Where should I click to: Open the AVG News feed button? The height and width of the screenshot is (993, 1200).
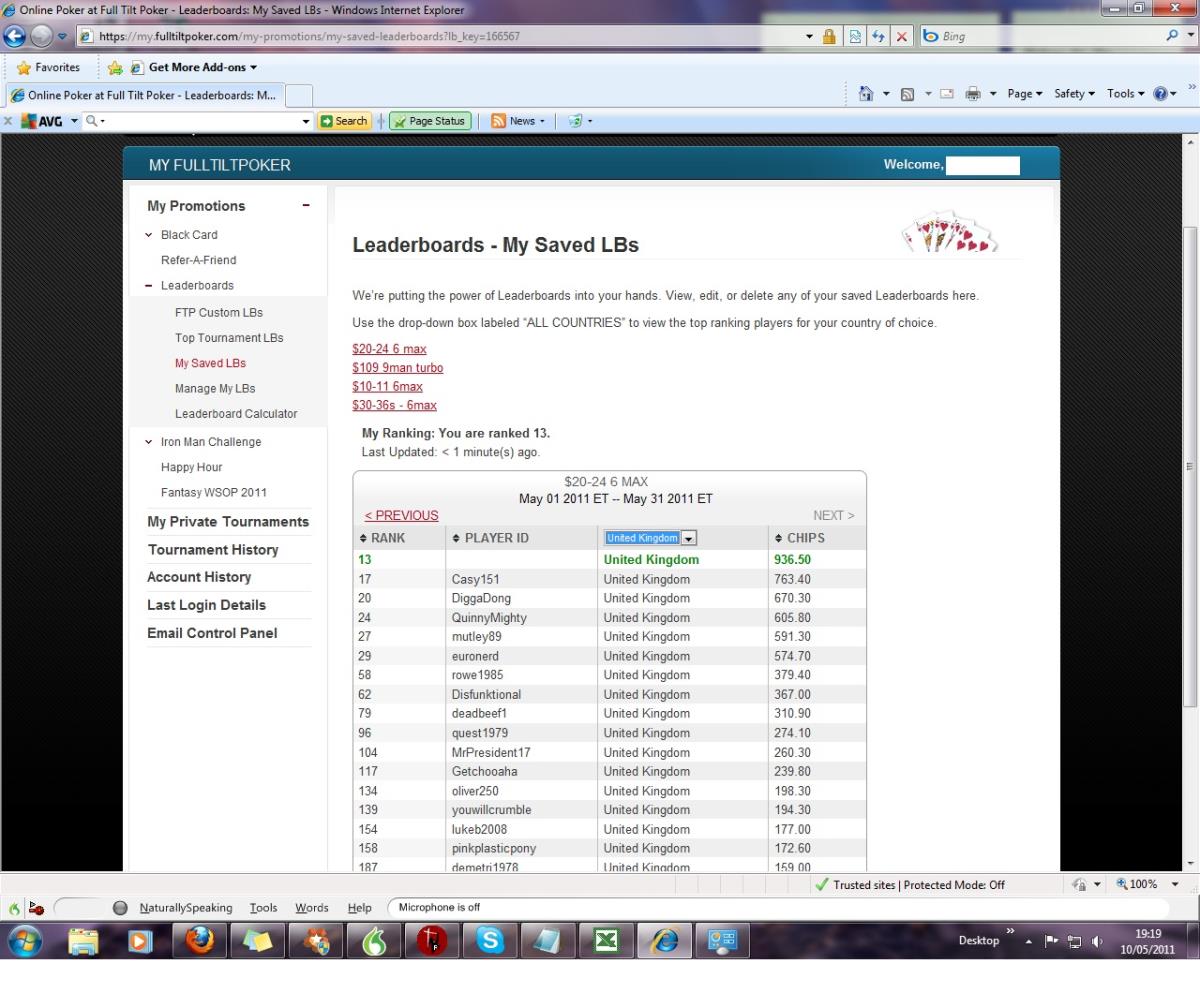click(517, 121)
